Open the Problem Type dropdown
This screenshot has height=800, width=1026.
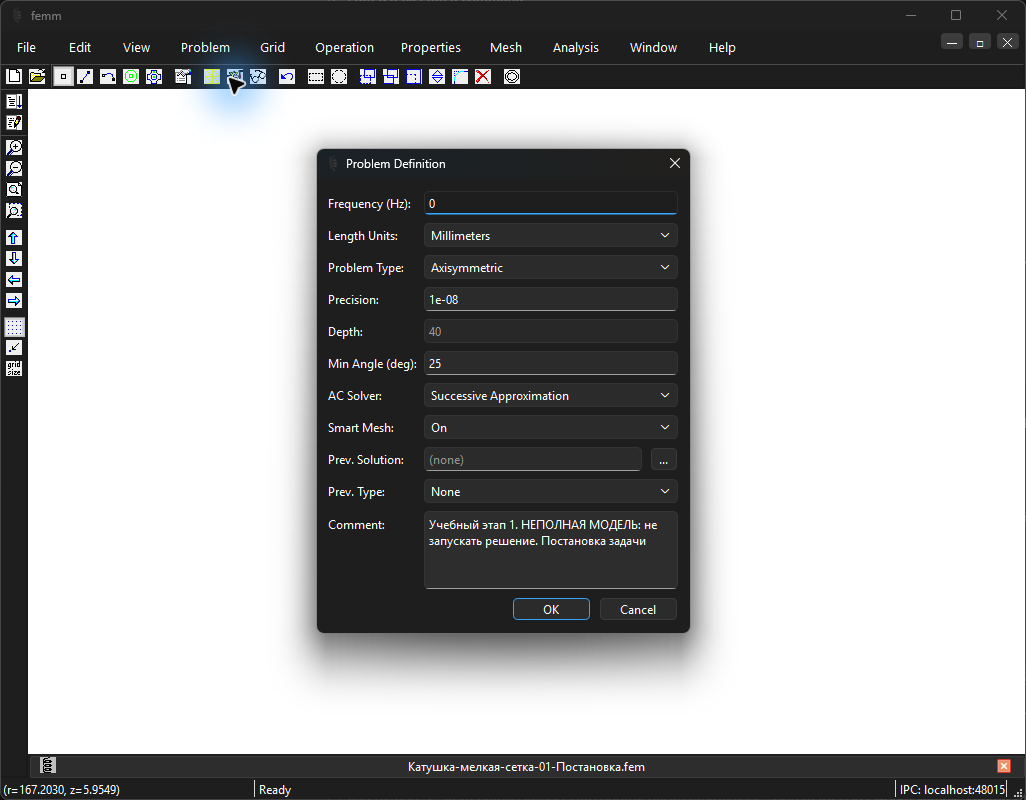550,268
